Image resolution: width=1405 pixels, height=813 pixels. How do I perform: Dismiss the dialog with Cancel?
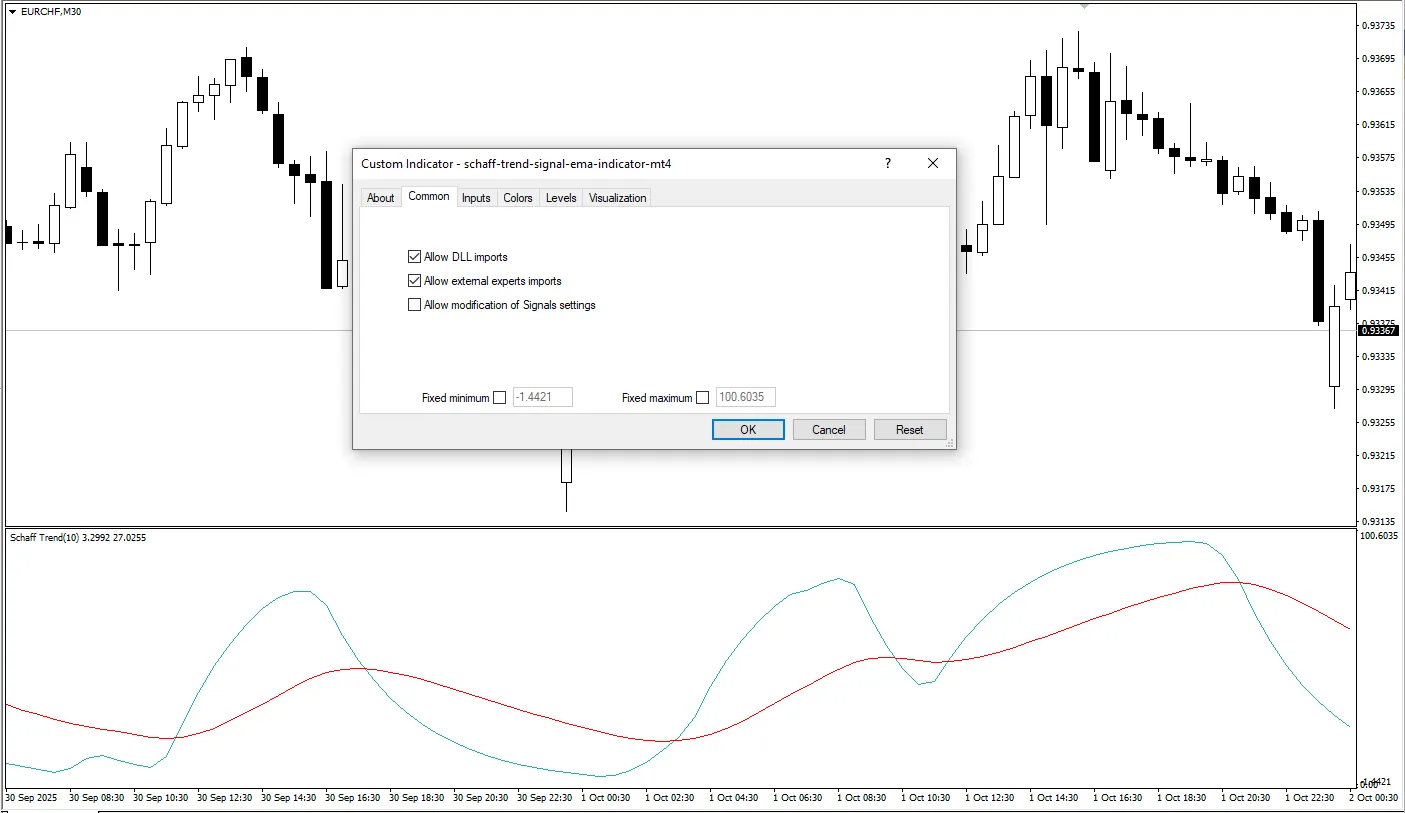(829, 429)
